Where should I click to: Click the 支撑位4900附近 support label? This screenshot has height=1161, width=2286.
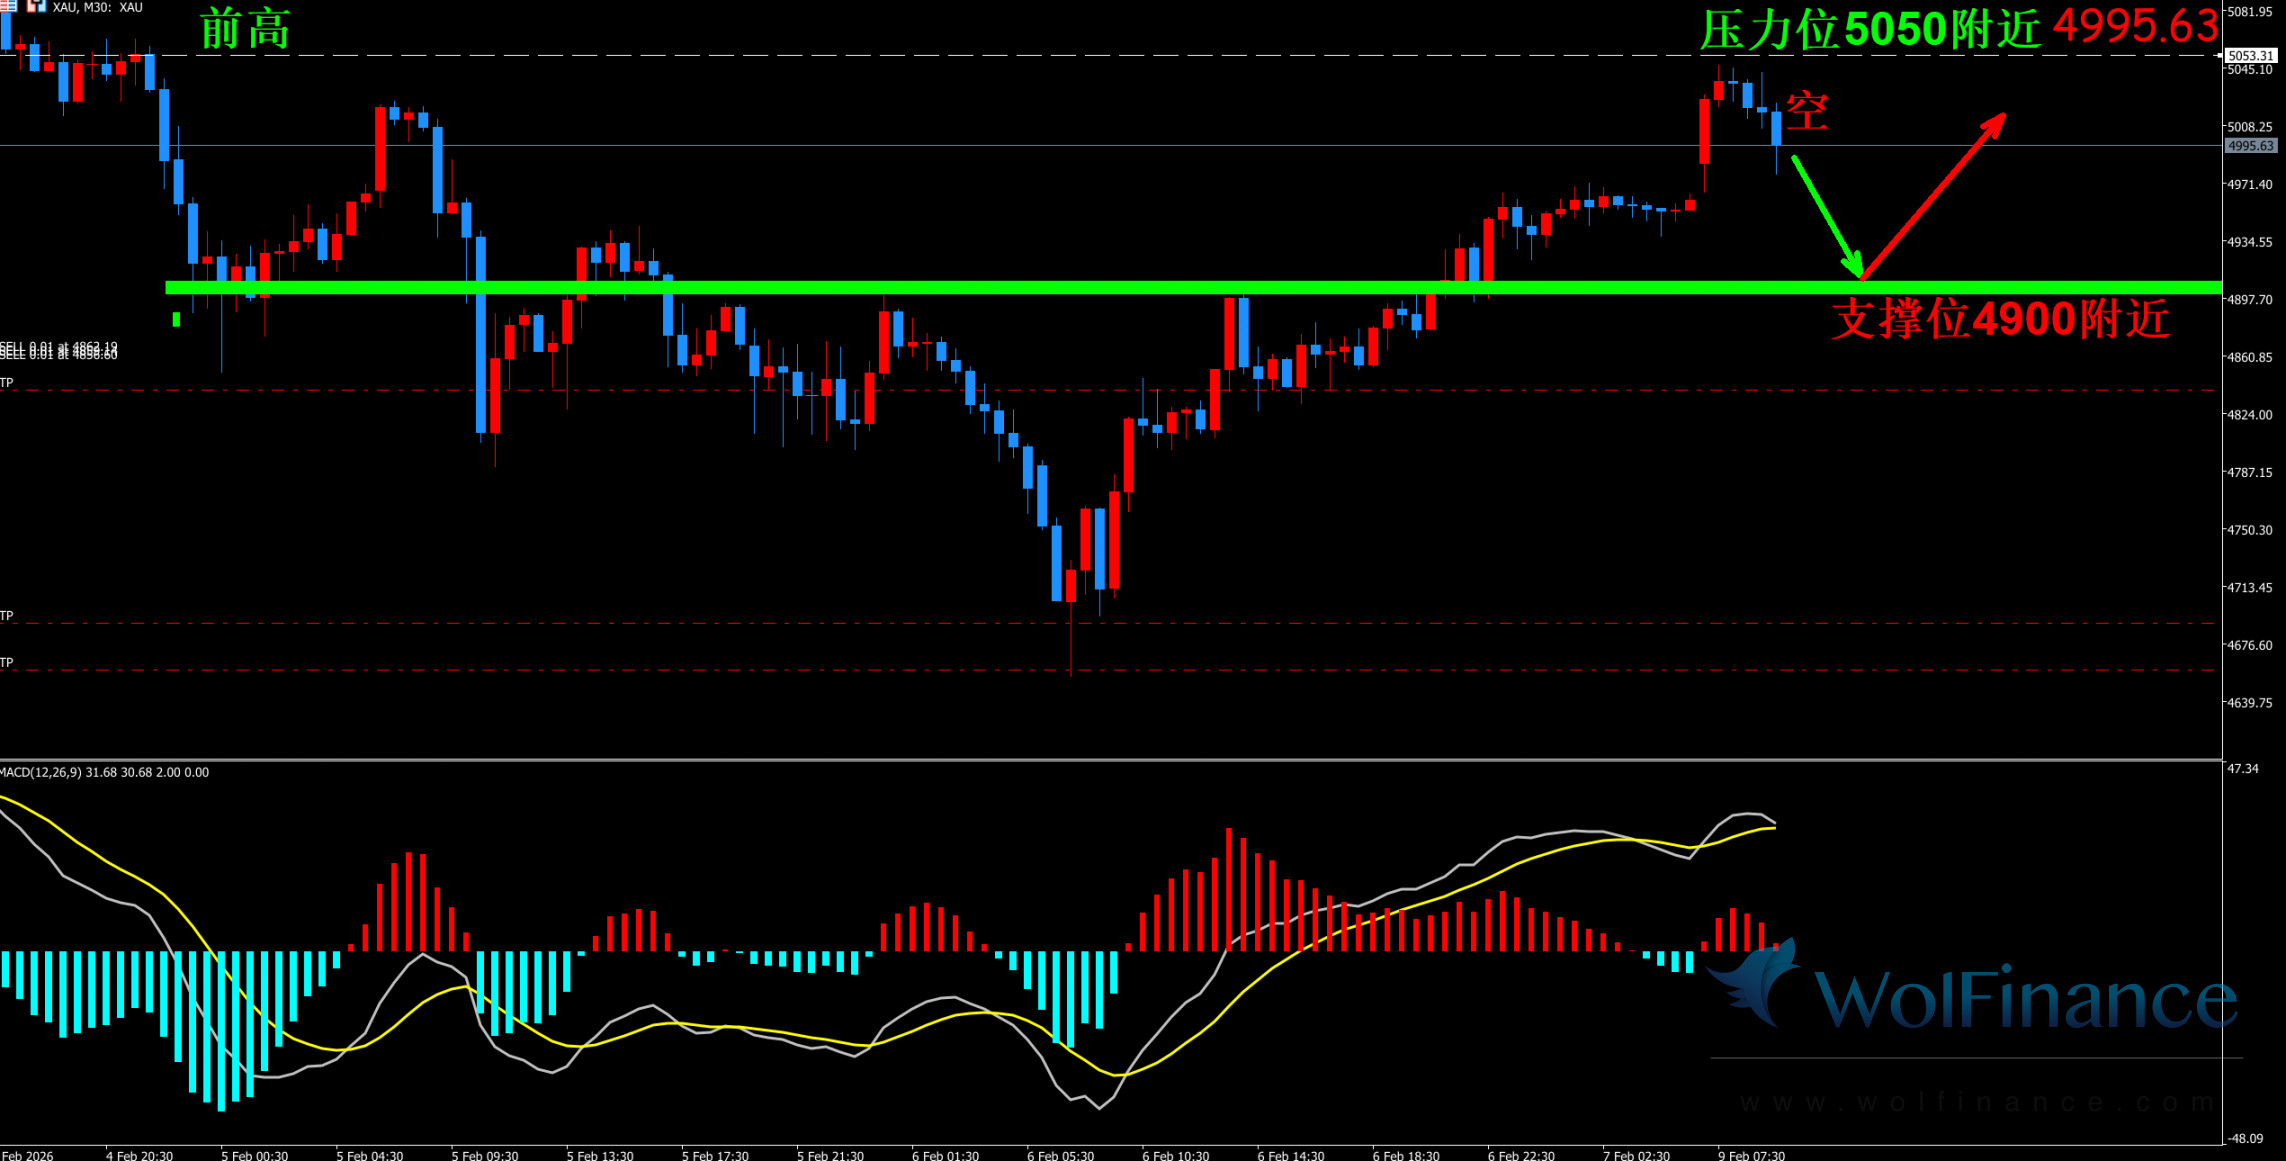click(x=2000, y=320)
